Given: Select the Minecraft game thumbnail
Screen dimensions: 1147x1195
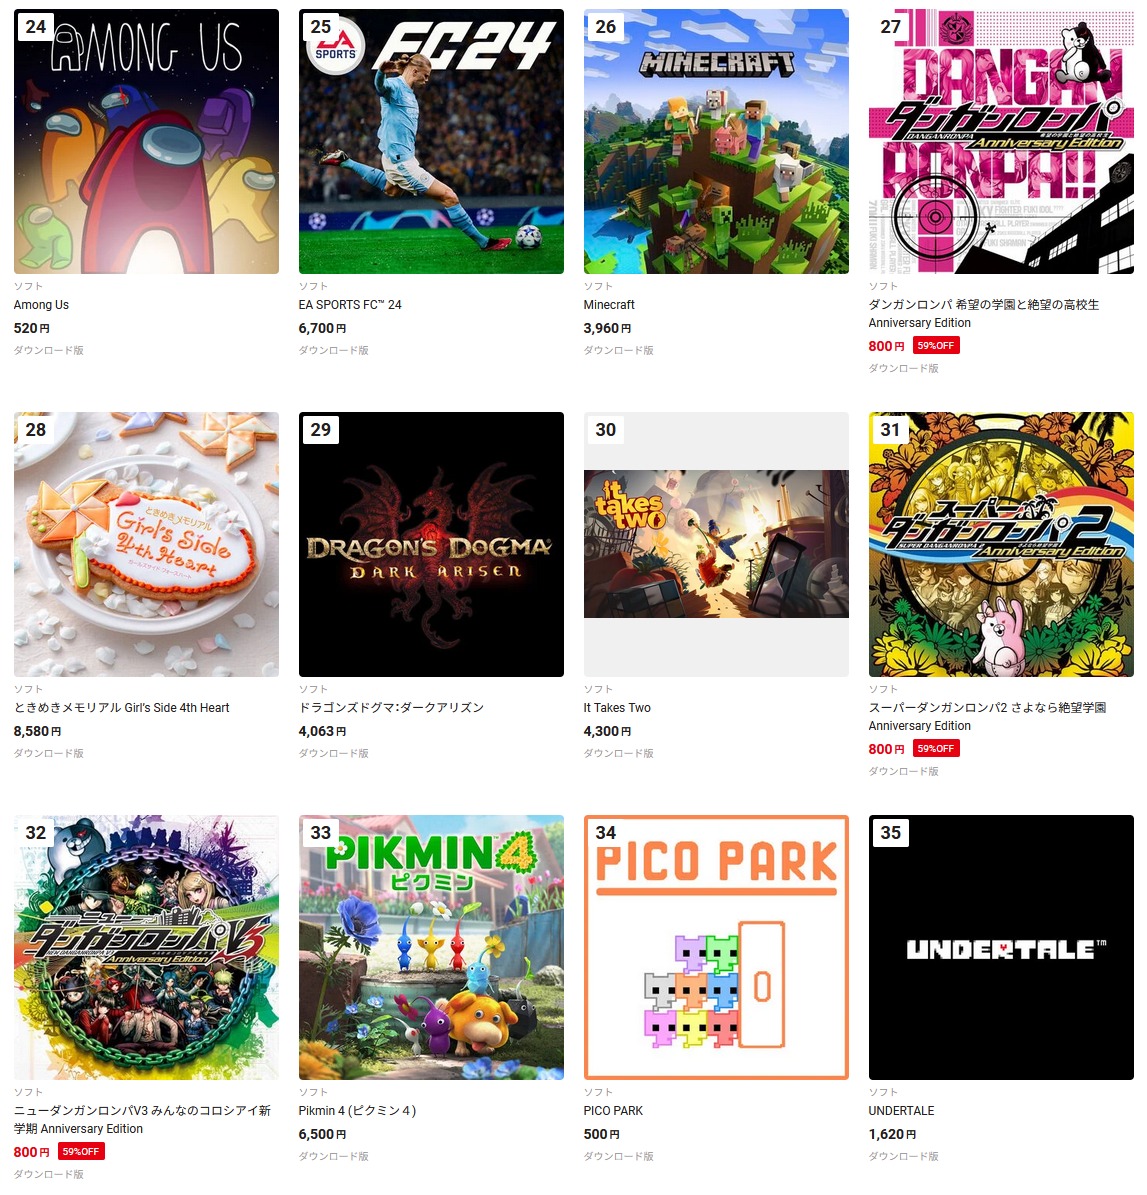Looking at the screenshot, I should [716, 141].
